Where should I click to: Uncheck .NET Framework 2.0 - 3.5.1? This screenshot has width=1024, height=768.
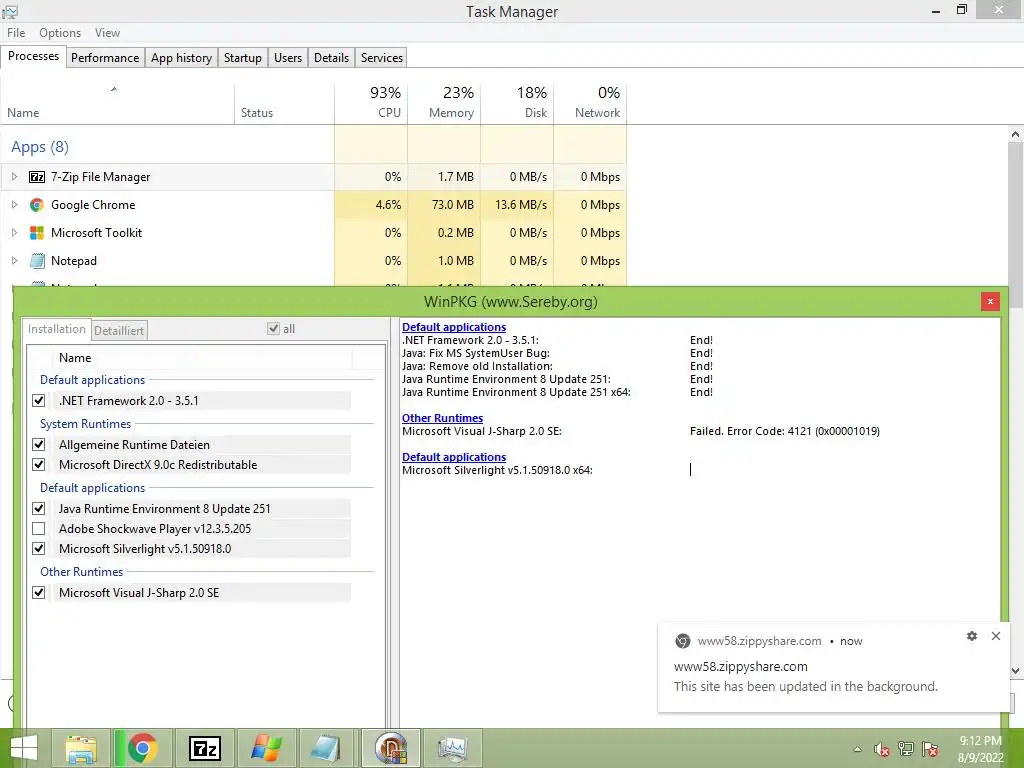coord(39,401)
